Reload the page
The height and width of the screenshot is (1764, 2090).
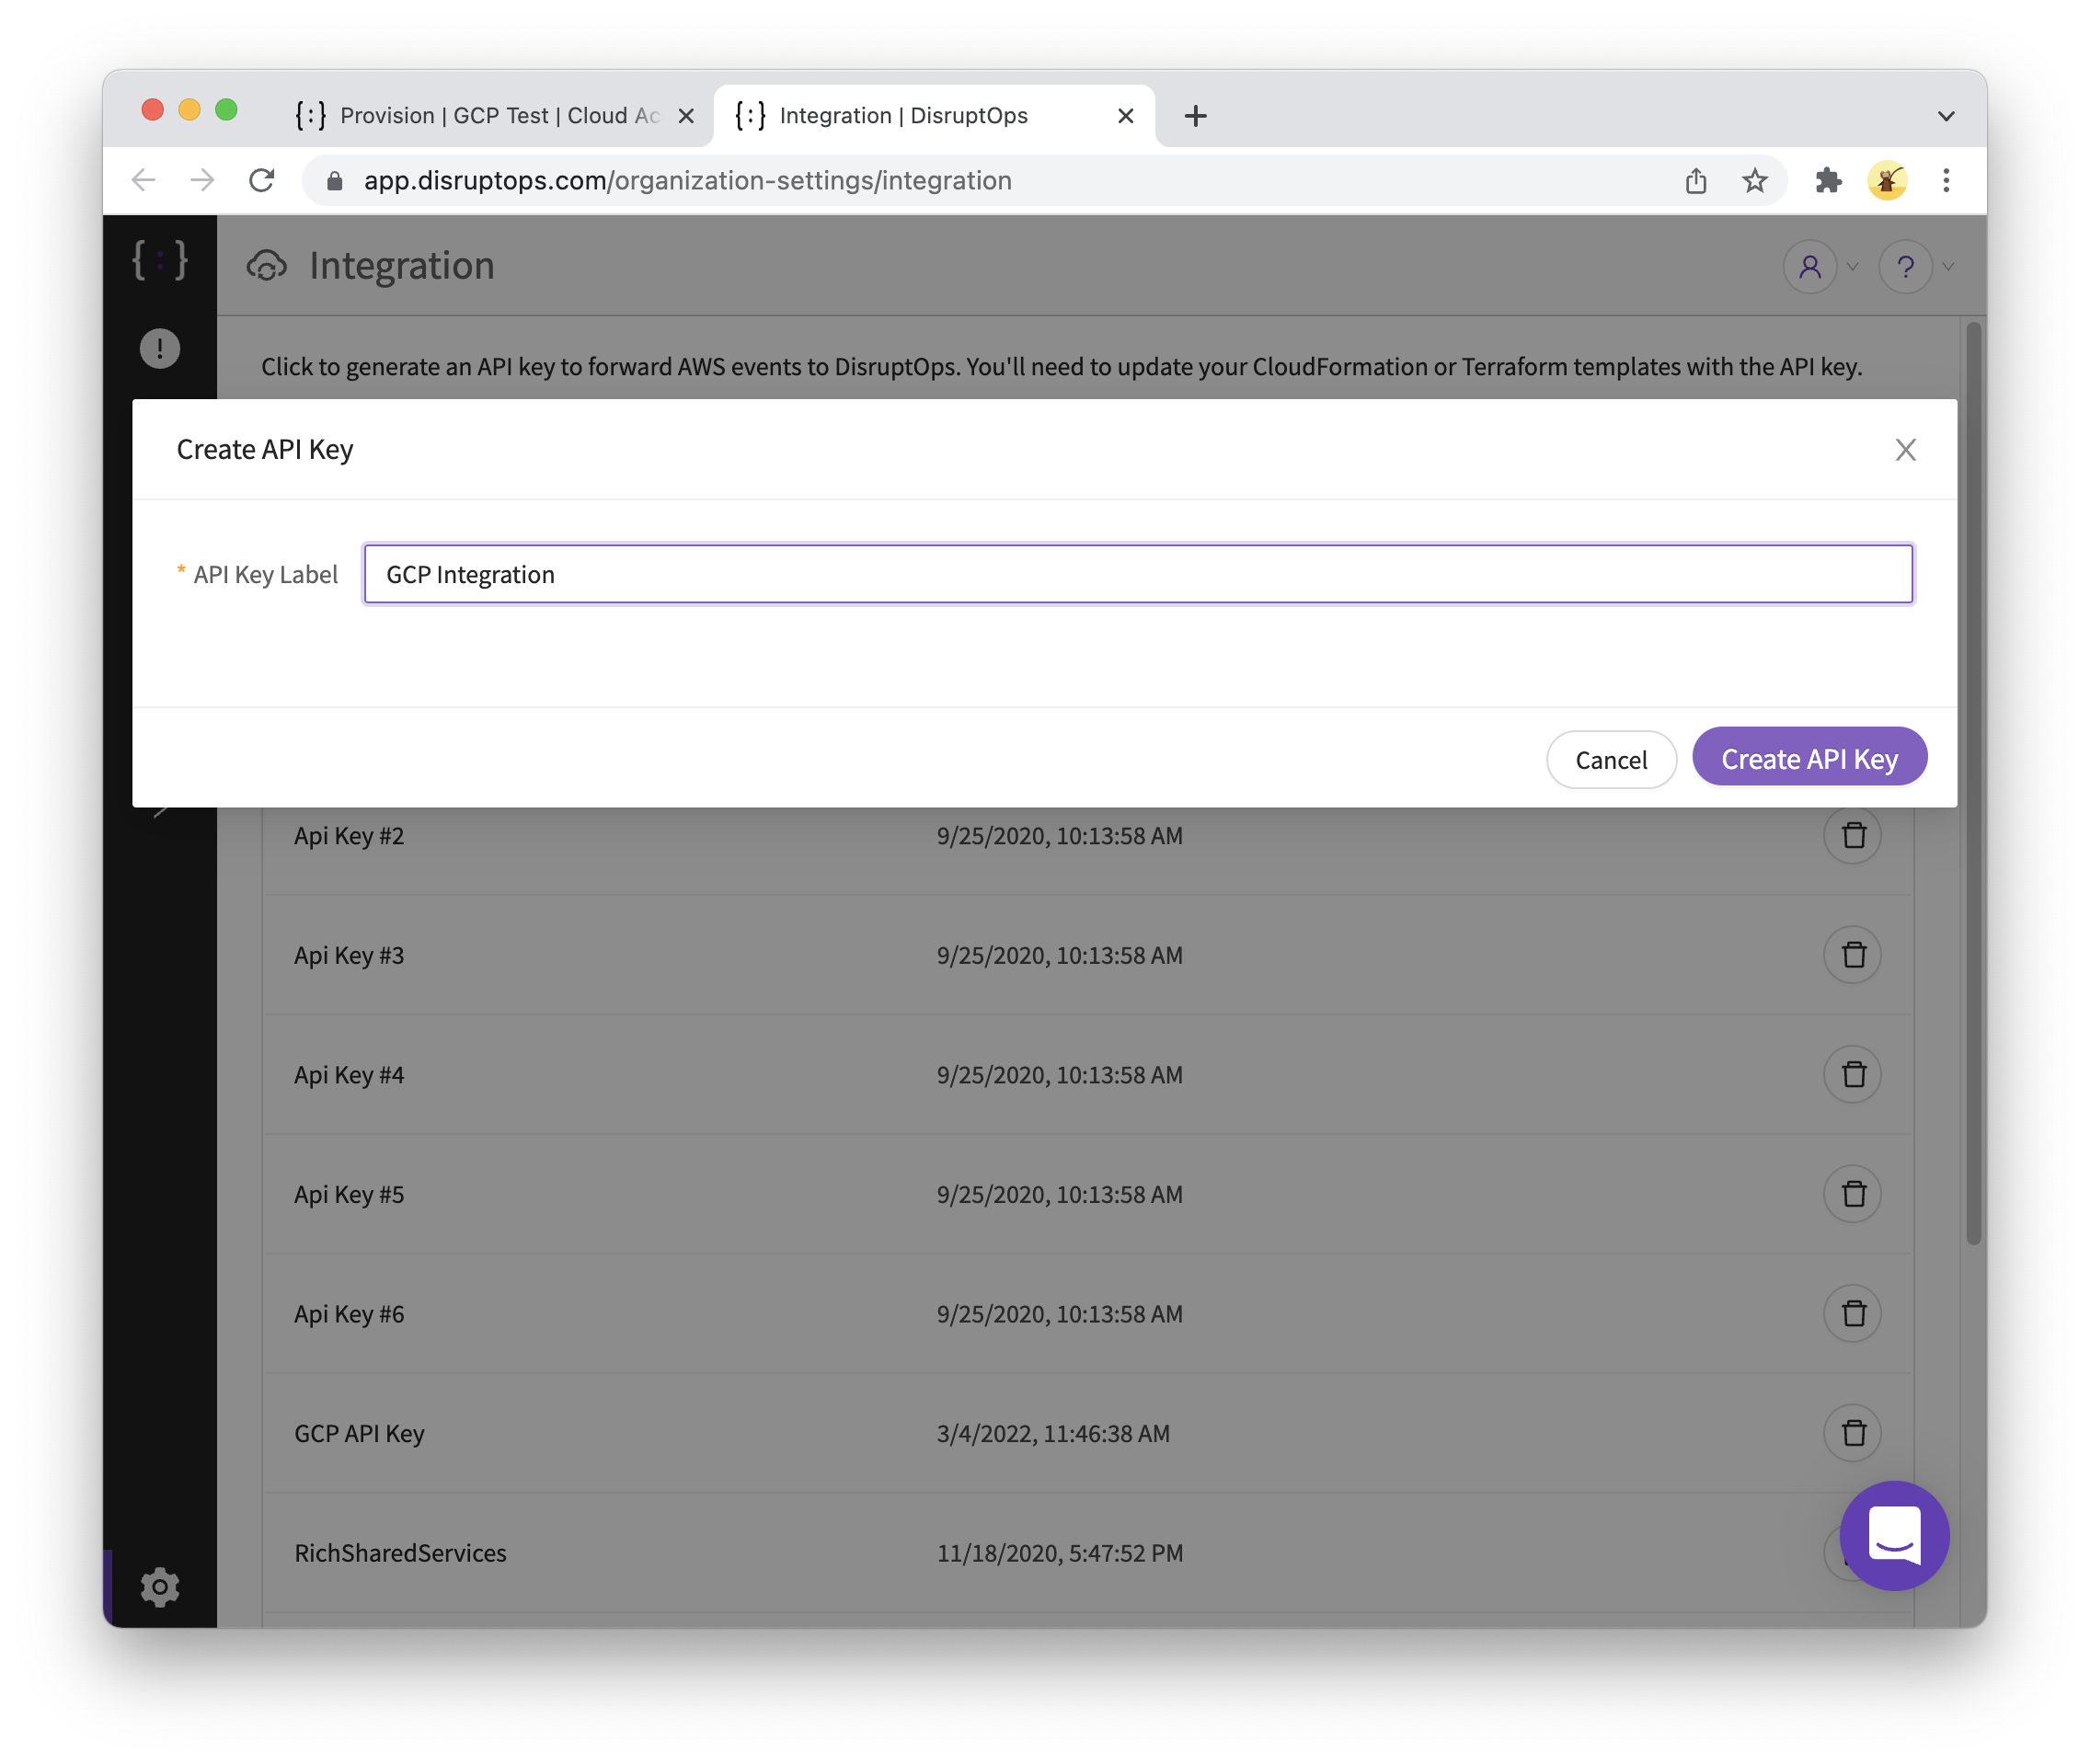263,181
